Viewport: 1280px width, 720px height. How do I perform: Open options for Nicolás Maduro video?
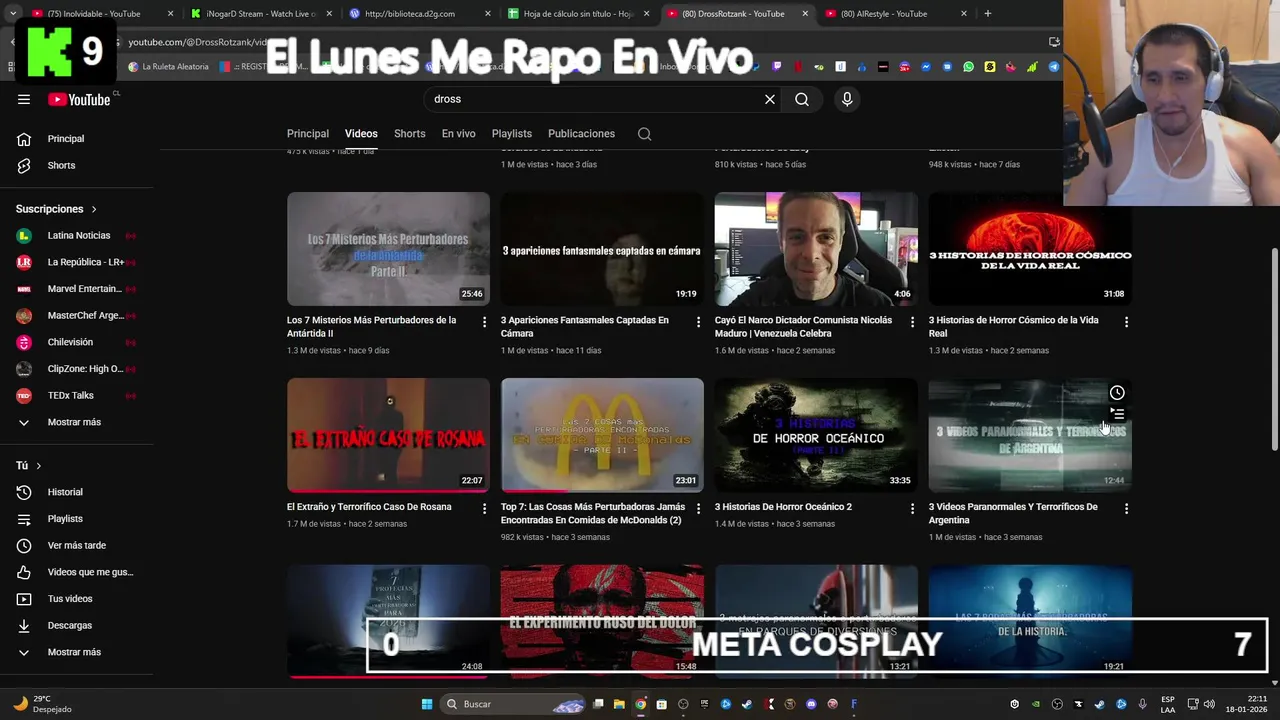[x=912, y=322]
